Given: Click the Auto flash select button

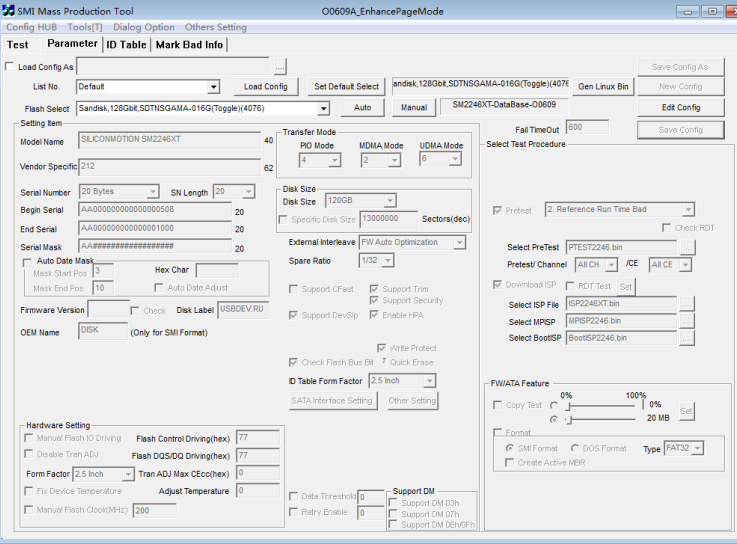Looking at the screenshot, I should [362, 108].
